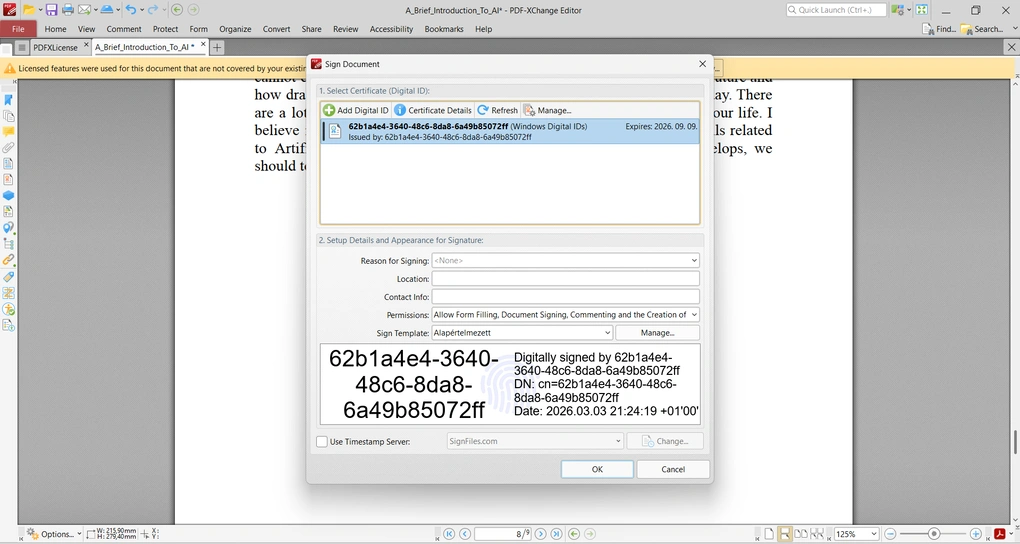Screen dimensions: 1020x544
Task: Expand the UI options dropdown arrow near Quick Launch
Action: click(909, 10)
